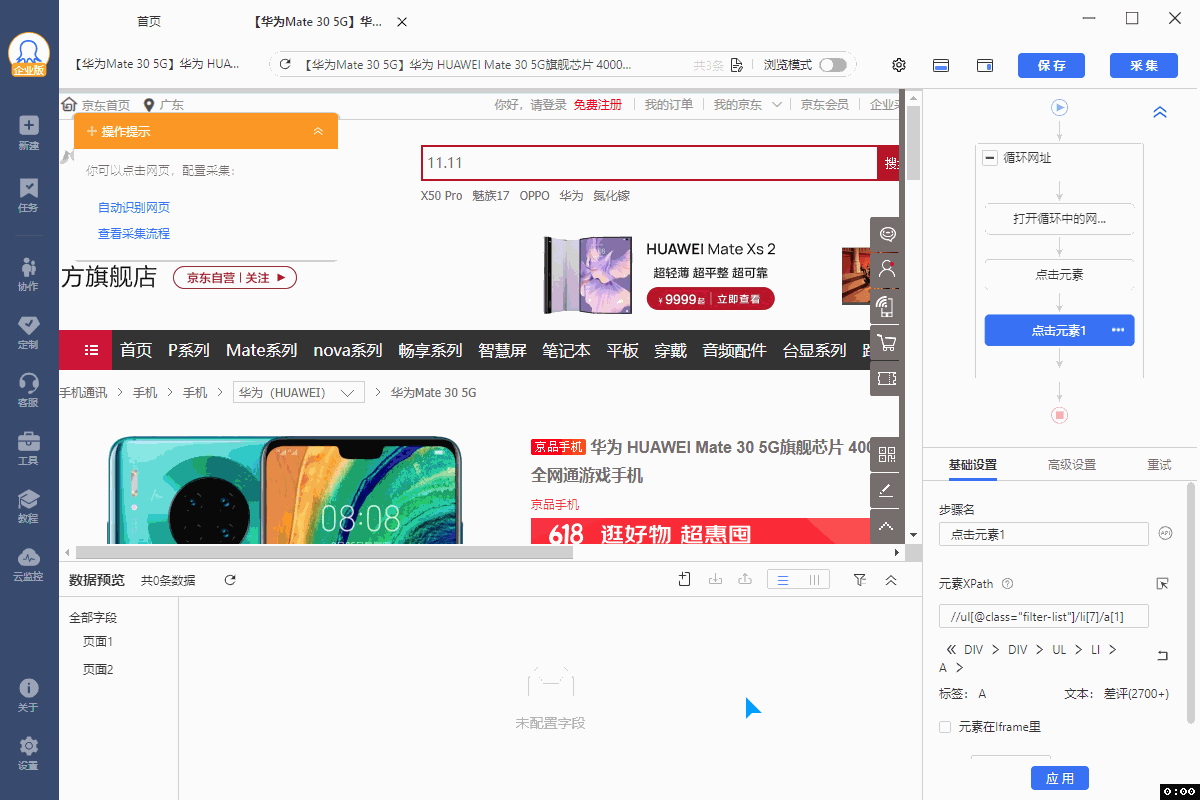Open 工具 in the left sidebar
1200x800 pixels.
pyautogui.click(x=28, y=447)
